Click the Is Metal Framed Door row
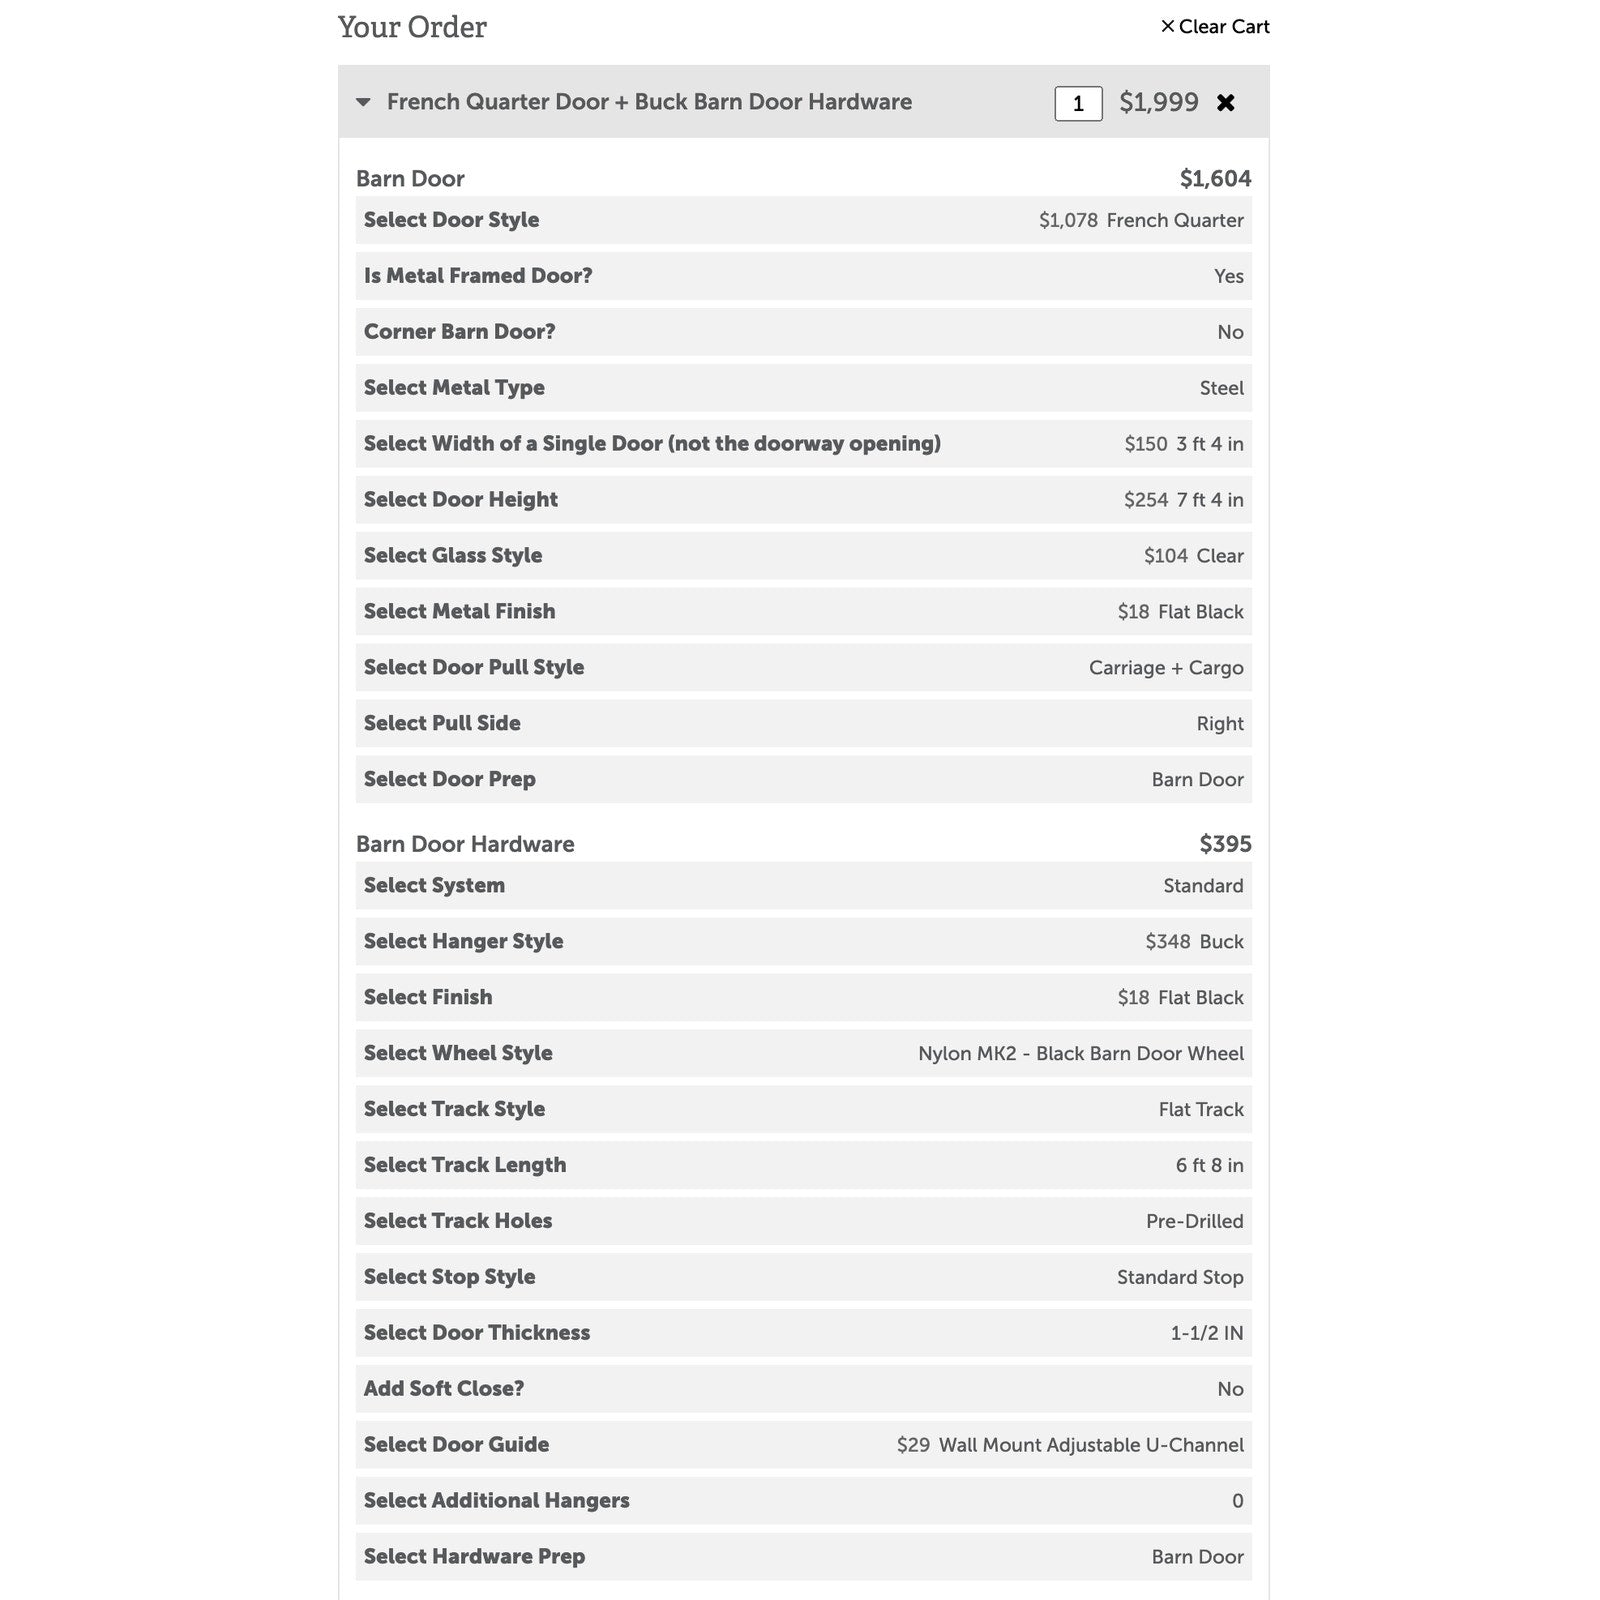This screenshot has height=1600, width=1600. pyautogui.click(x=804, y=276)
